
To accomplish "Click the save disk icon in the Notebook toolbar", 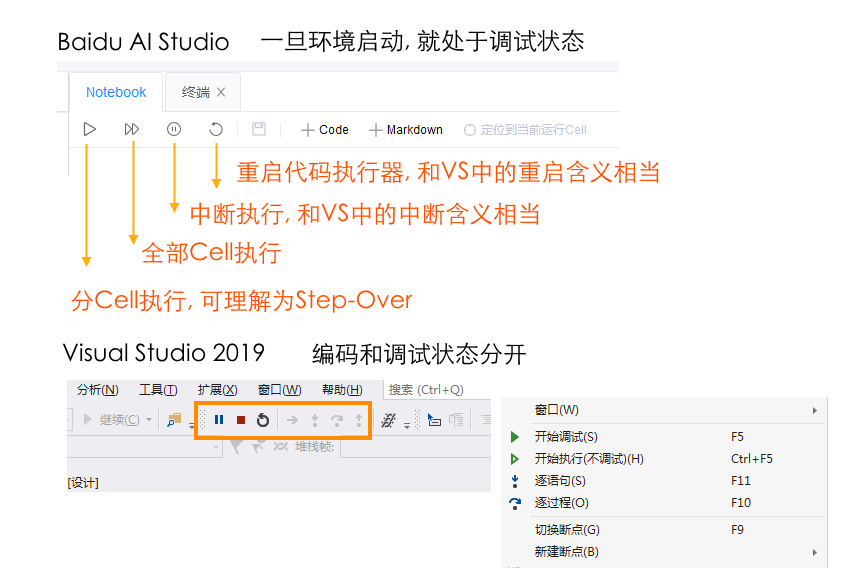I will pos(259,129).
